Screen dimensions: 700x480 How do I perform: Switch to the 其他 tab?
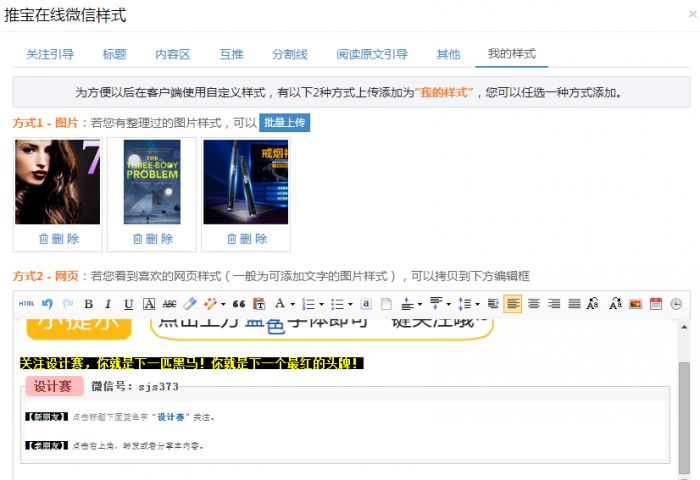coord(448,54)
